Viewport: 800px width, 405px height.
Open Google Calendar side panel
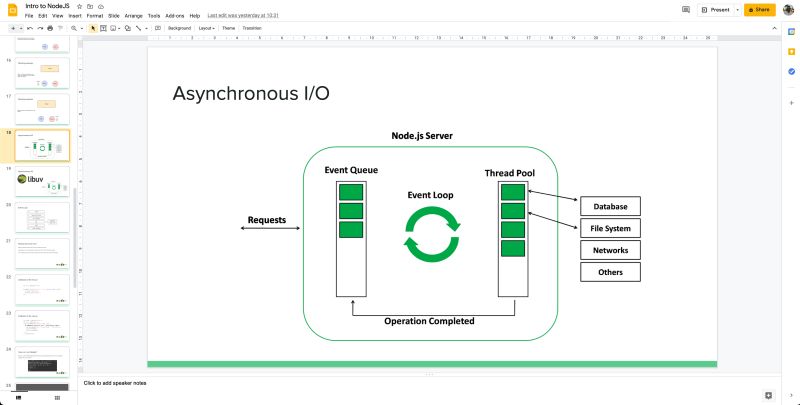click(x=791, y=32)
